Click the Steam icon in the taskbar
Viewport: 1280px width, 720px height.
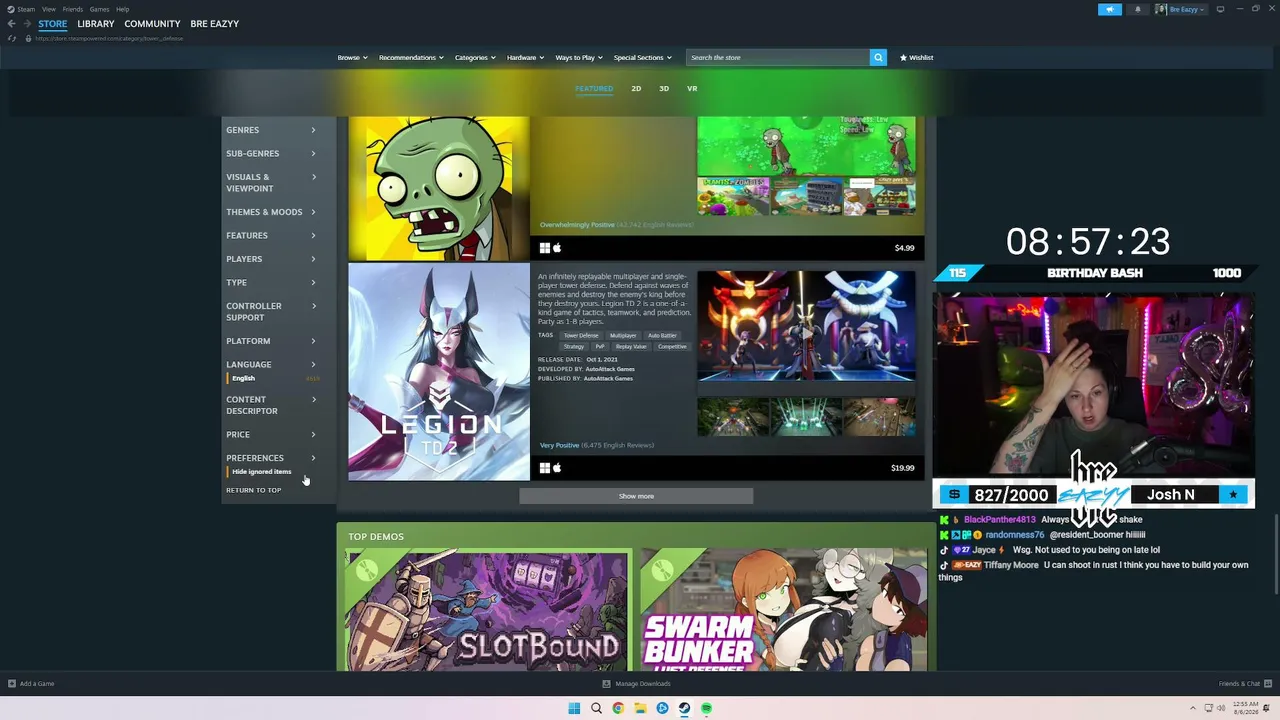tap(684, 708)
